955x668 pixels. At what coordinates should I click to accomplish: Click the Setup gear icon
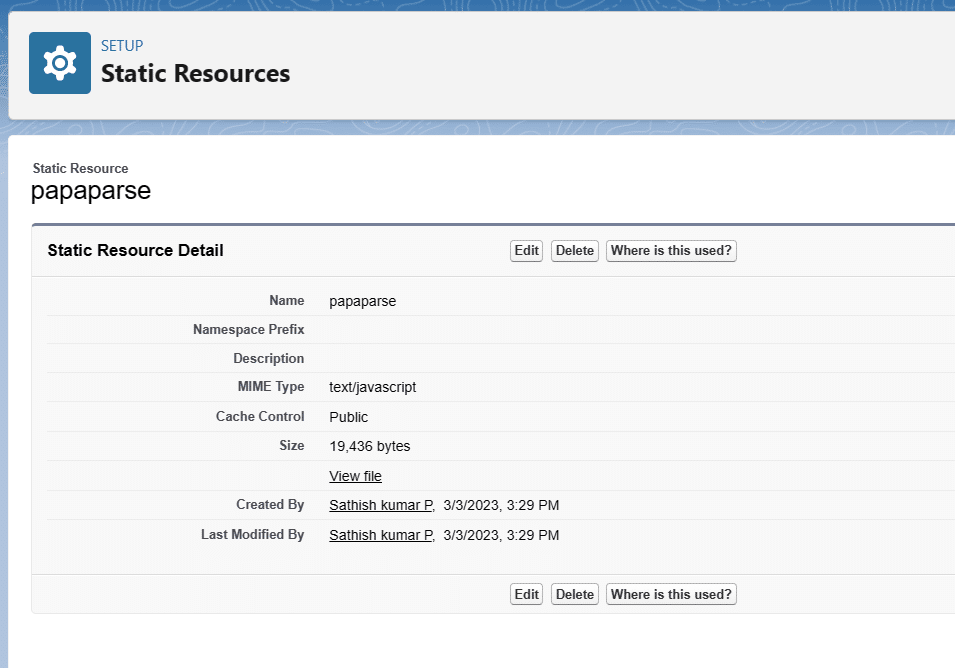coord(60,63)
